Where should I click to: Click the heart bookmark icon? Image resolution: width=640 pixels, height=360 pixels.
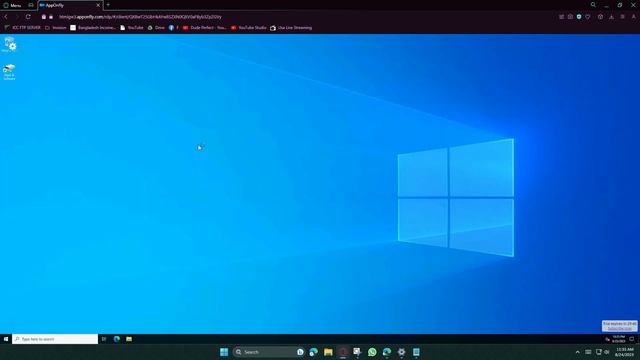coord(588,17)
